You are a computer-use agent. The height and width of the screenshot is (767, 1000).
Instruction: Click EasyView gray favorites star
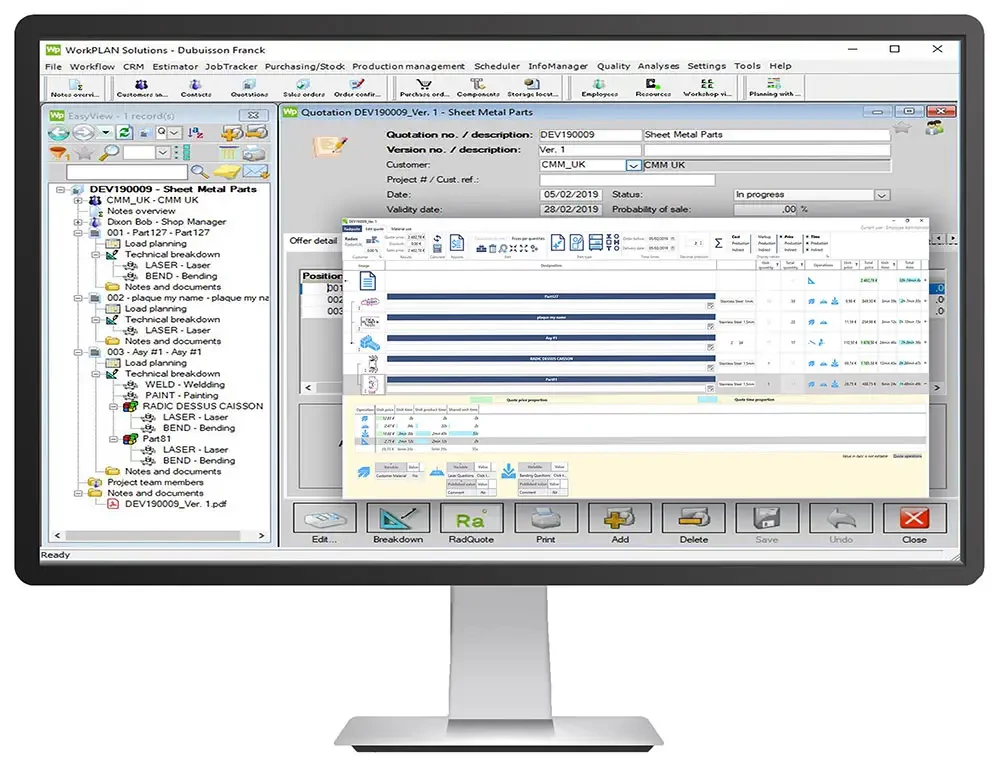click(x=84, y=153)
